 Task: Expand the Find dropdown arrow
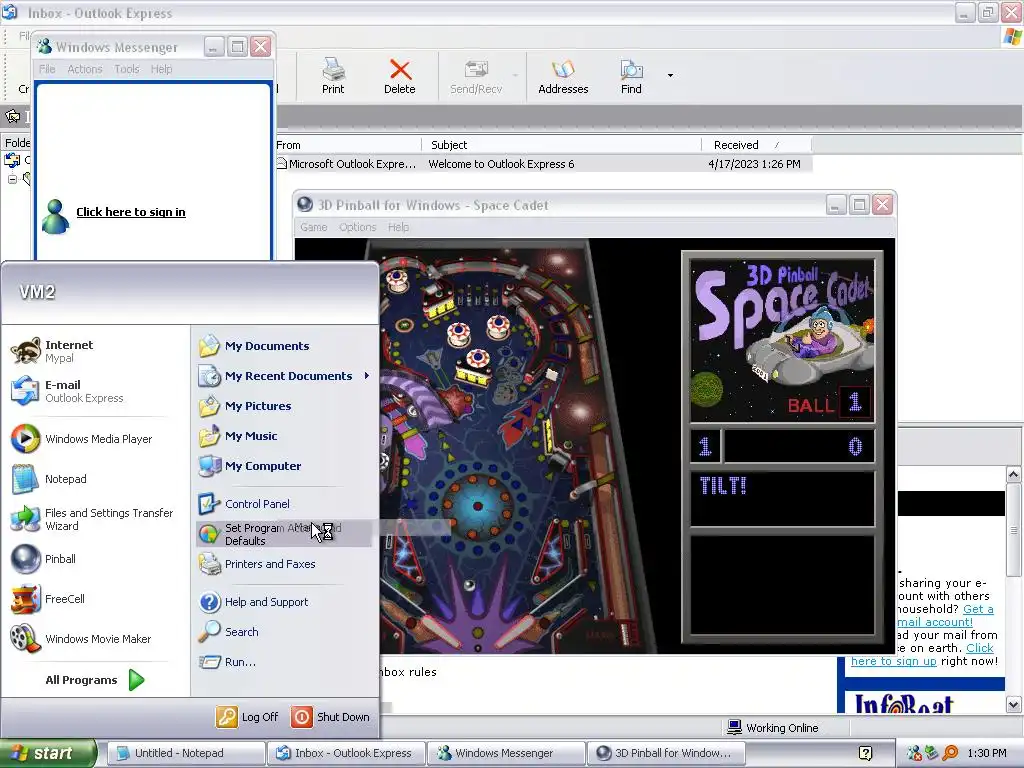click(670, 76)
